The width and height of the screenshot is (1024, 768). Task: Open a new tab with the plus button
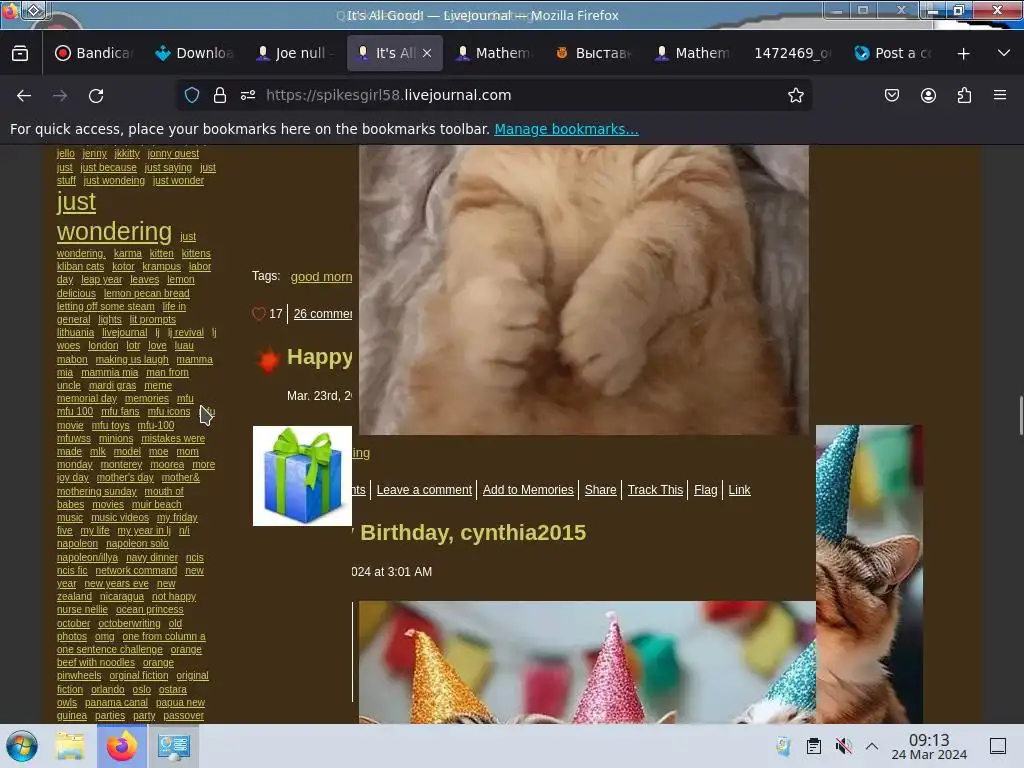(963, 54)
